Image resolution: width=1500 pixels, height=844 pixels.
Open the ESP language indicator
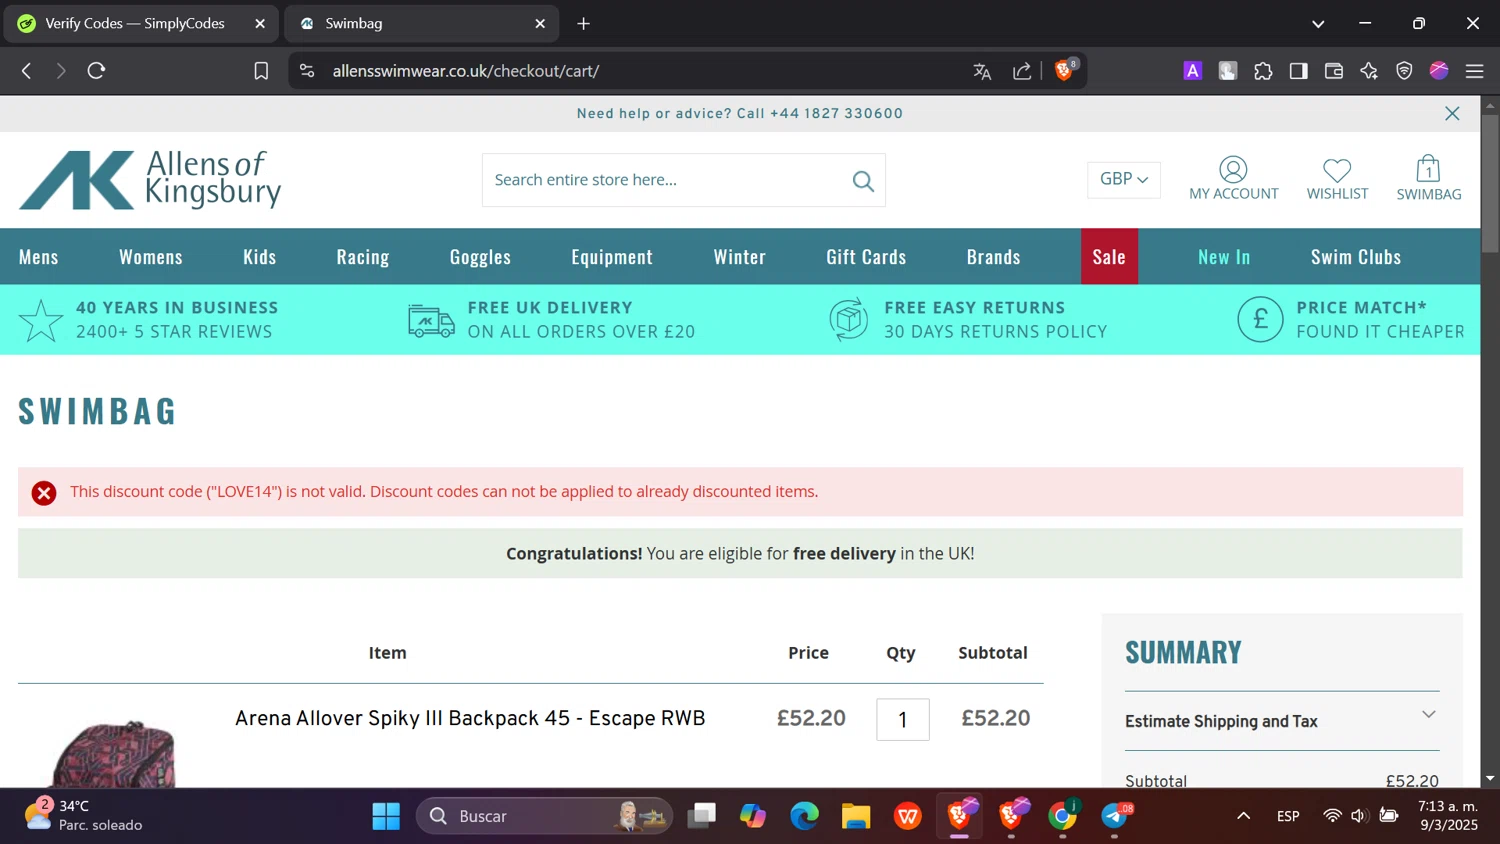(1288, 816)
